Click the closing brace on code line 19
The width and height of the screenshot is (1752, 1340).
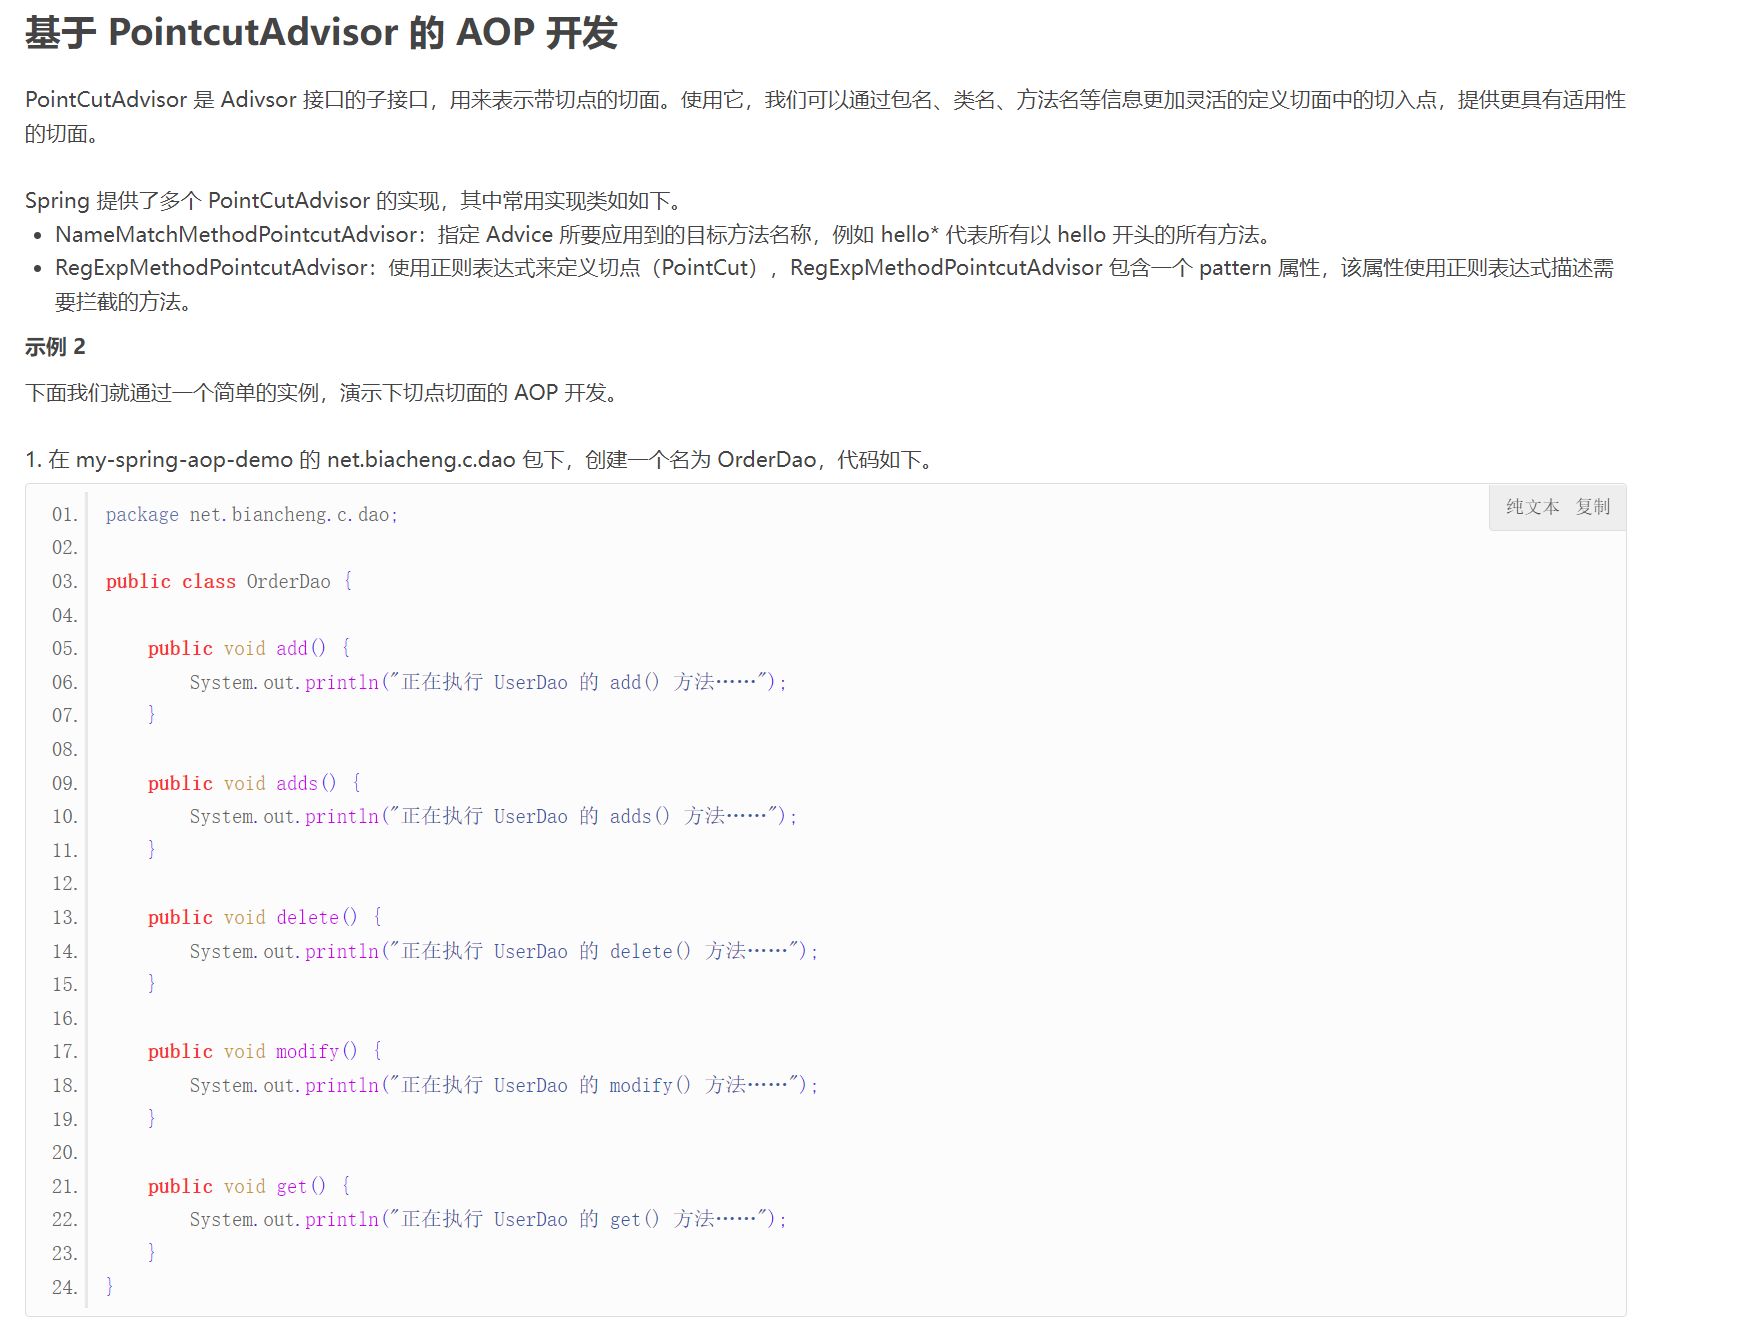tap(152, 1119)
